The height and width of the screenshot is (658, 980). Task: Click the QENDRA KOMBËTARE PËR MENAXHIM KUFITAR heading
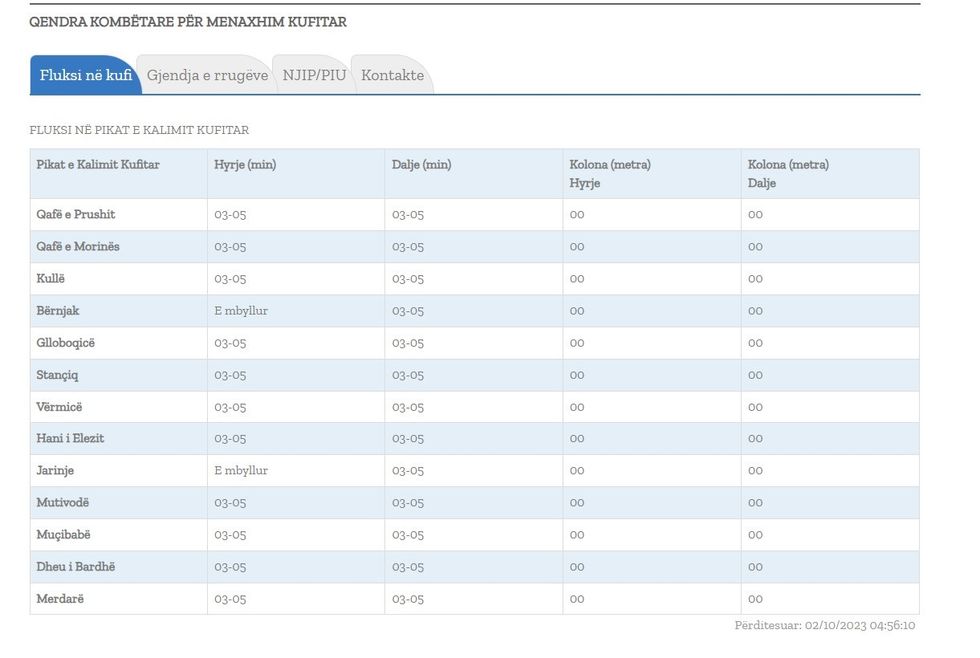pos(188,21)
